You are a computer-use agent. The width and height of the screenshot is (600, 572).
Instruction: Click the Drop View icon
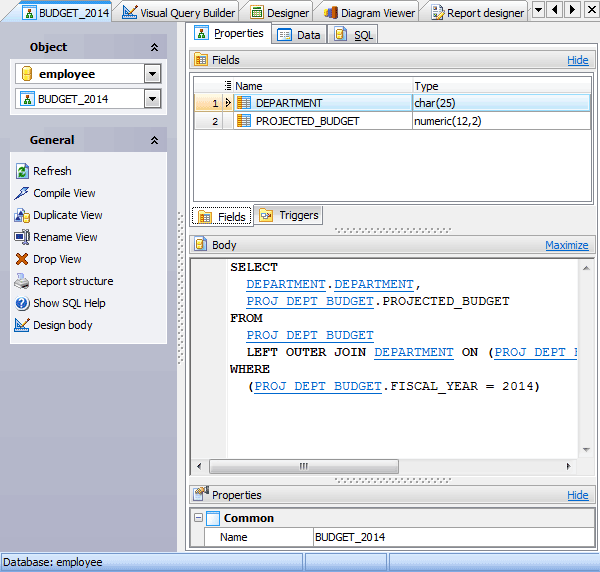click(23, 259)
